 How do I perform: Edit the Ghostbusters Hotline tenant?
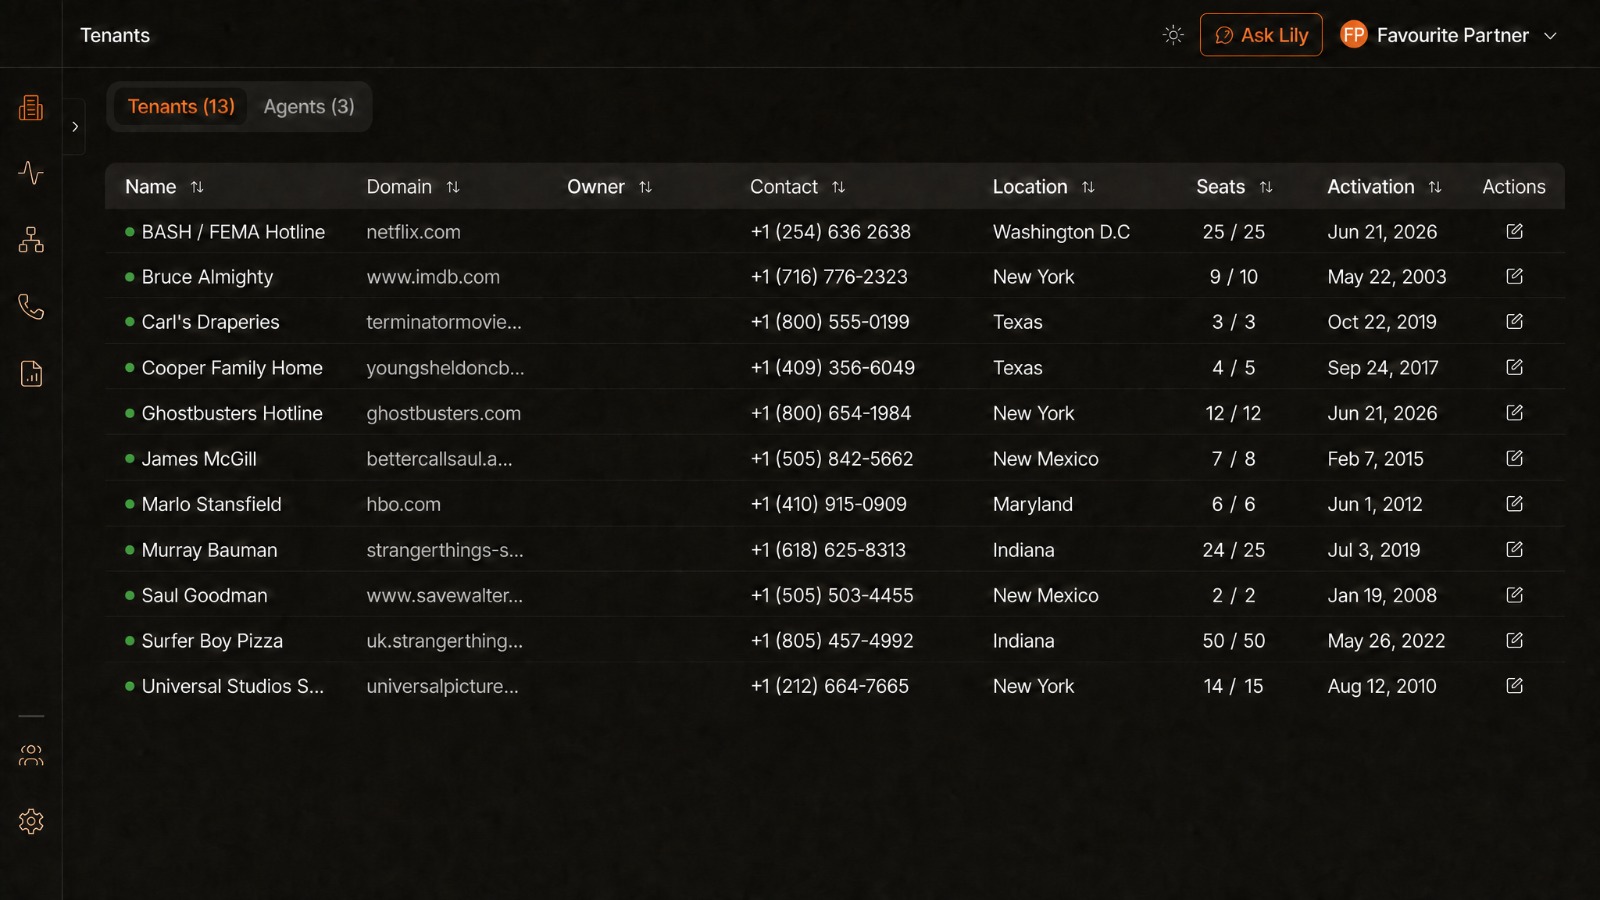pyautogui.click(x=1514, y=413)
